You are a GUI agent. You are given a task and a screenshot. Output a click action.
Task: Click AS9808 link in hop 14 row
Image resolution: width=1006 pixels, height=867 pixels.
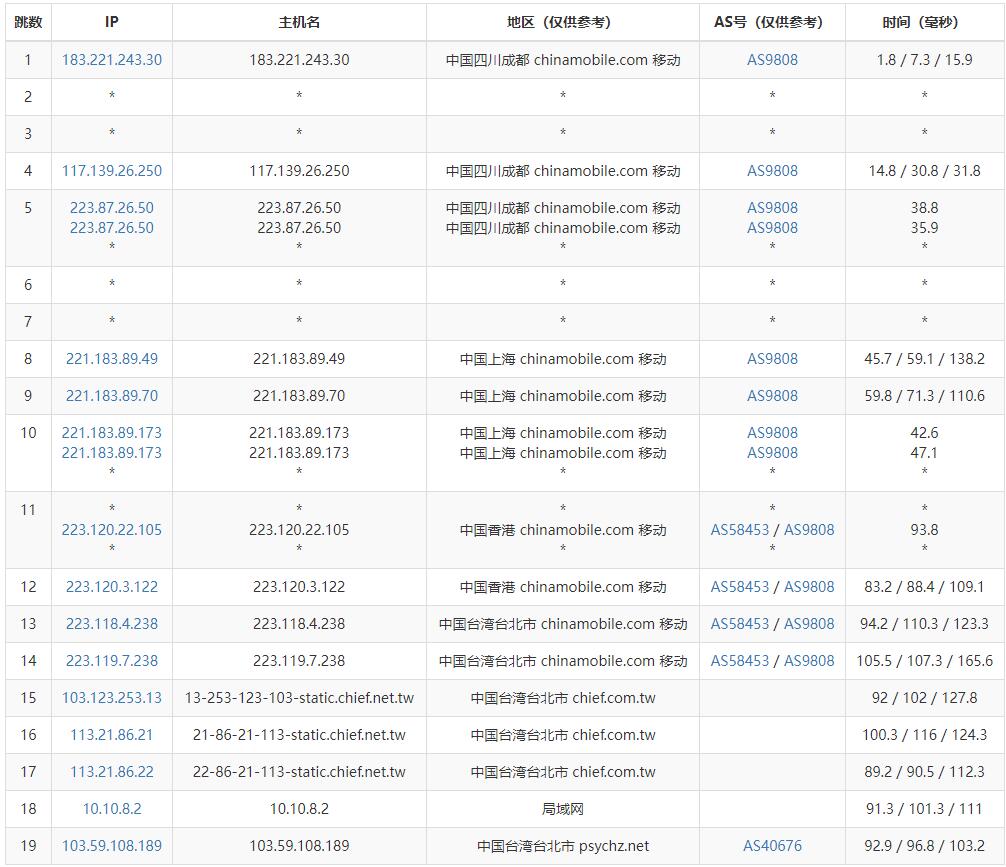coord(809,661)
